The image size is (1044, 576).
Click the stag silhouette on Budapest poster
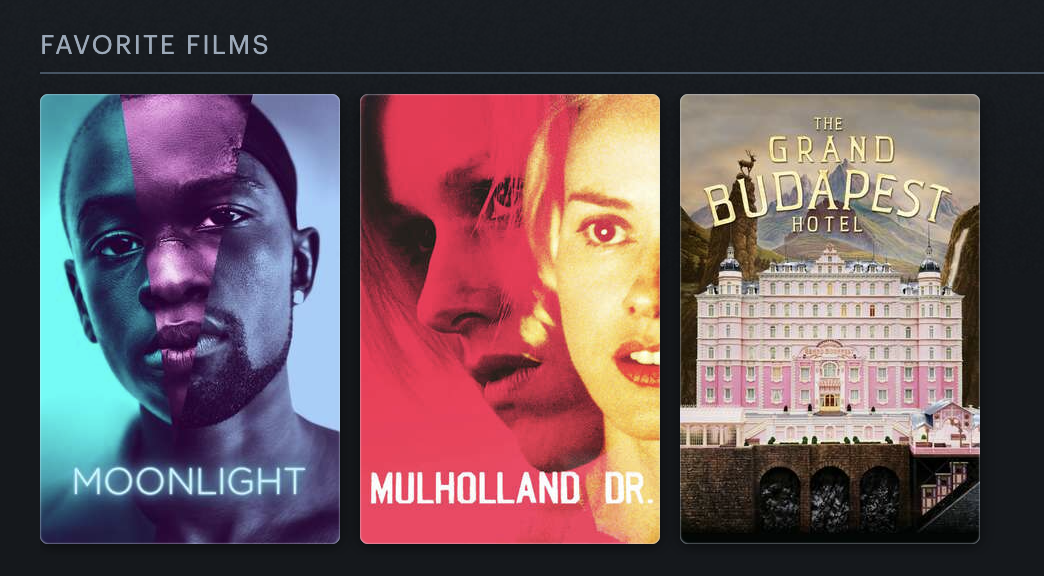pyautogui.click(x=748, y=162)
